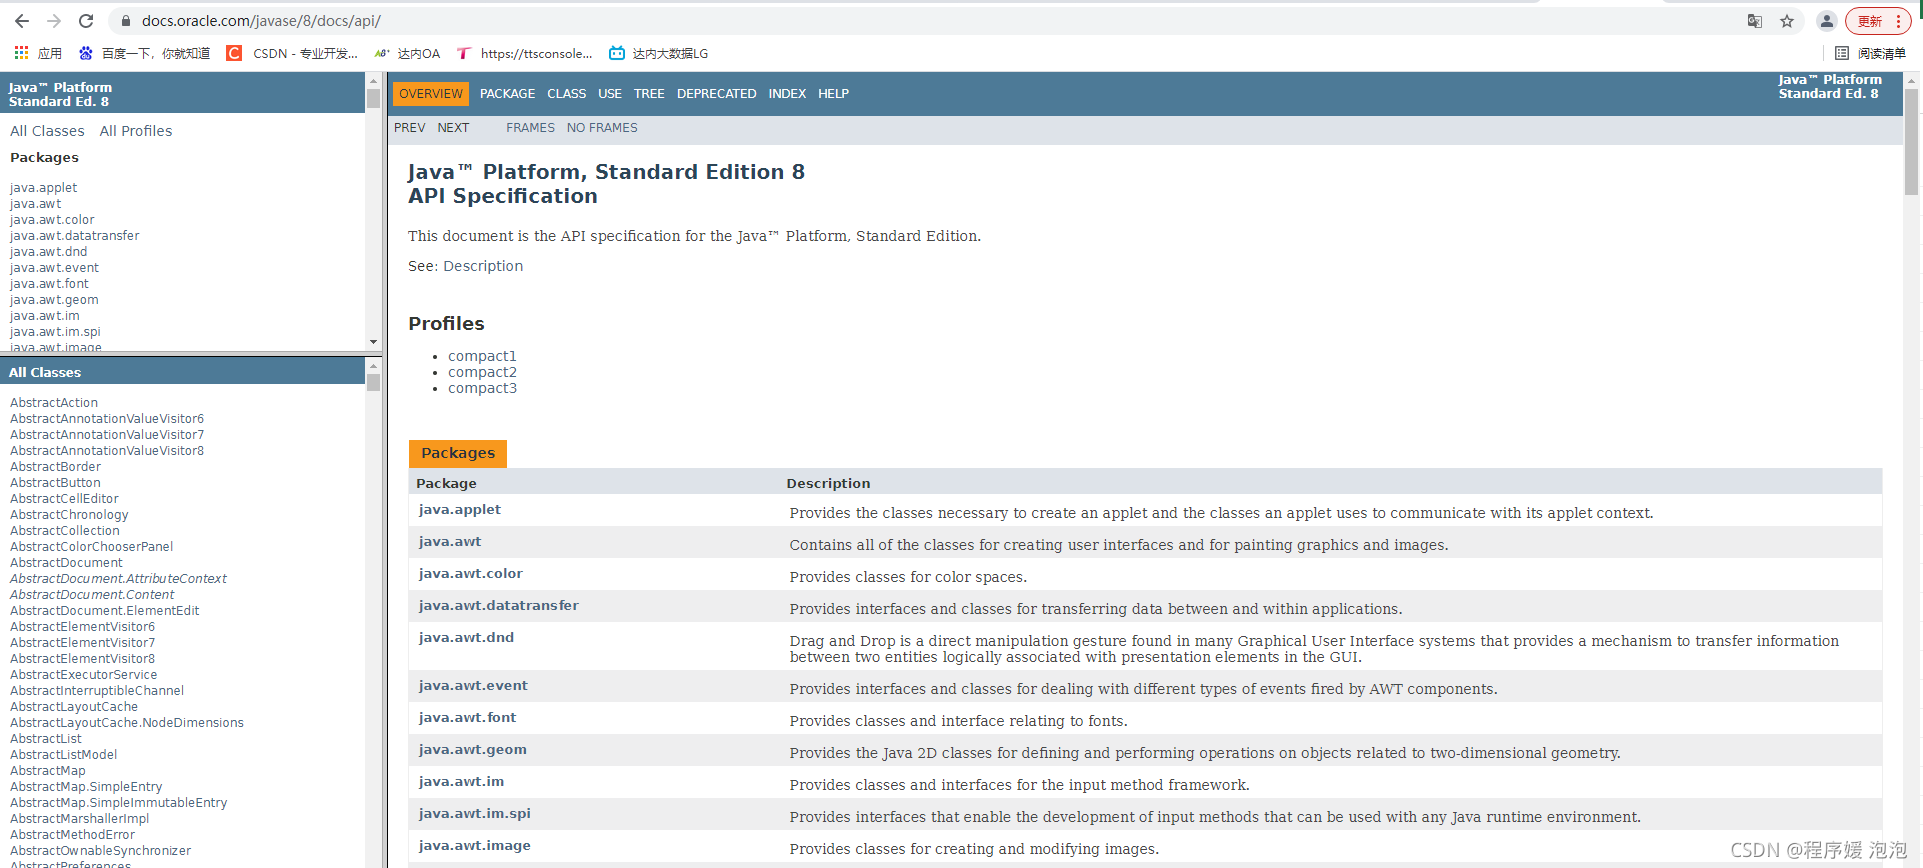Open the user profile avatar icon
The height and width of the screenshot is (868, 1923).
(1826, 21)
